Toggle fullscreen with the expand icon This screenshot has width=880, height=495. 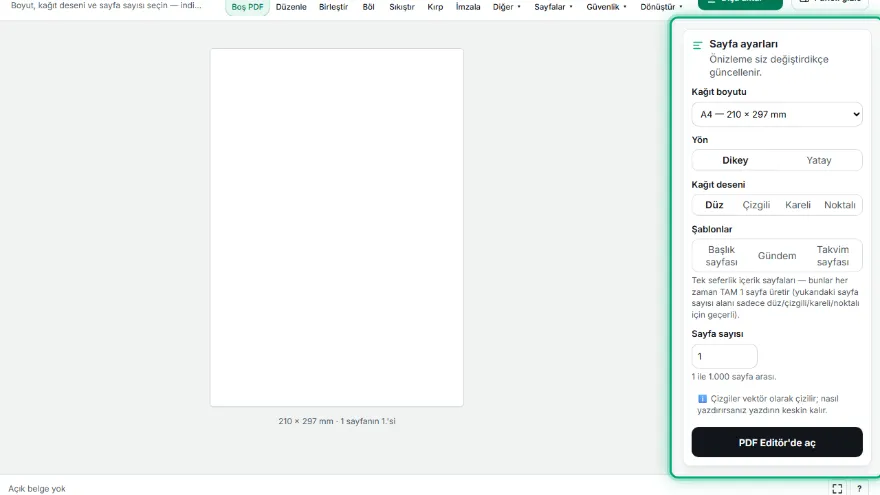pyautogui.click(x=837, y=488)
